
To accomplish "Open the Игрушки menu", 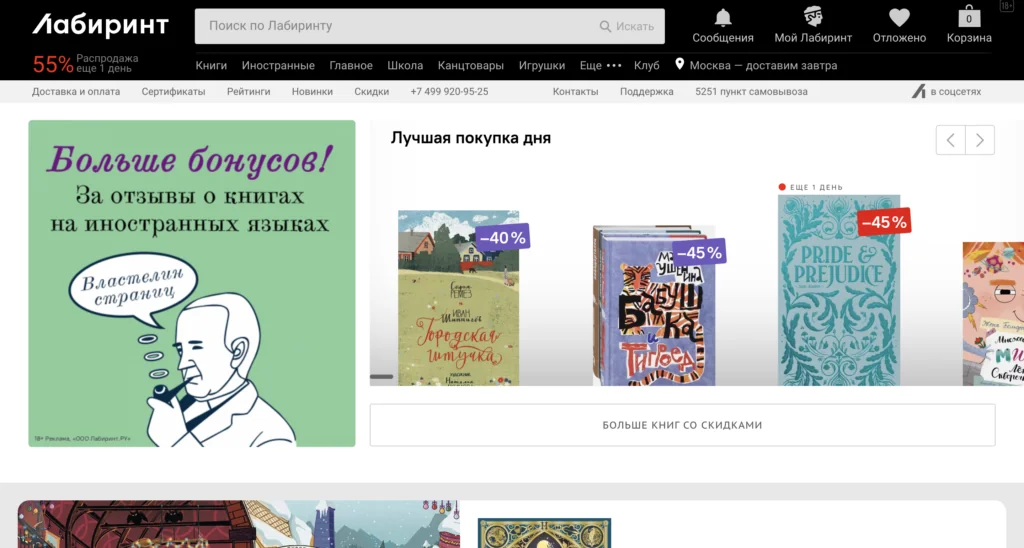I will click(x=541, y=65).
